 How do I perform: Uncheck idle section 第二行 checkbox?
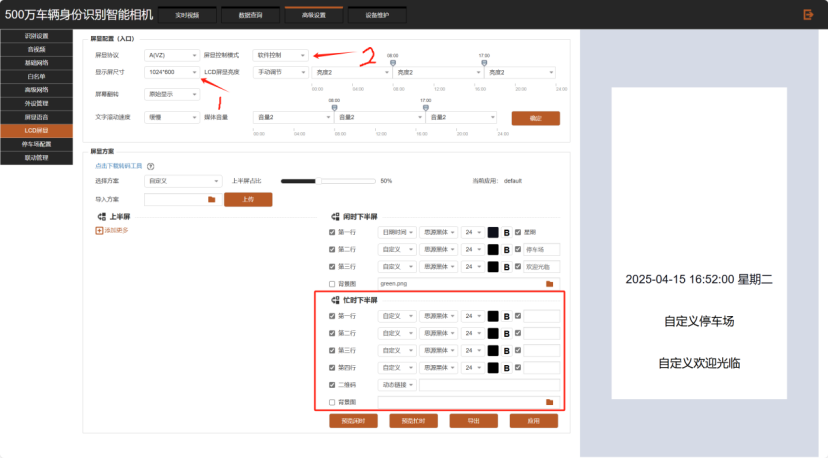click(332, 250)
